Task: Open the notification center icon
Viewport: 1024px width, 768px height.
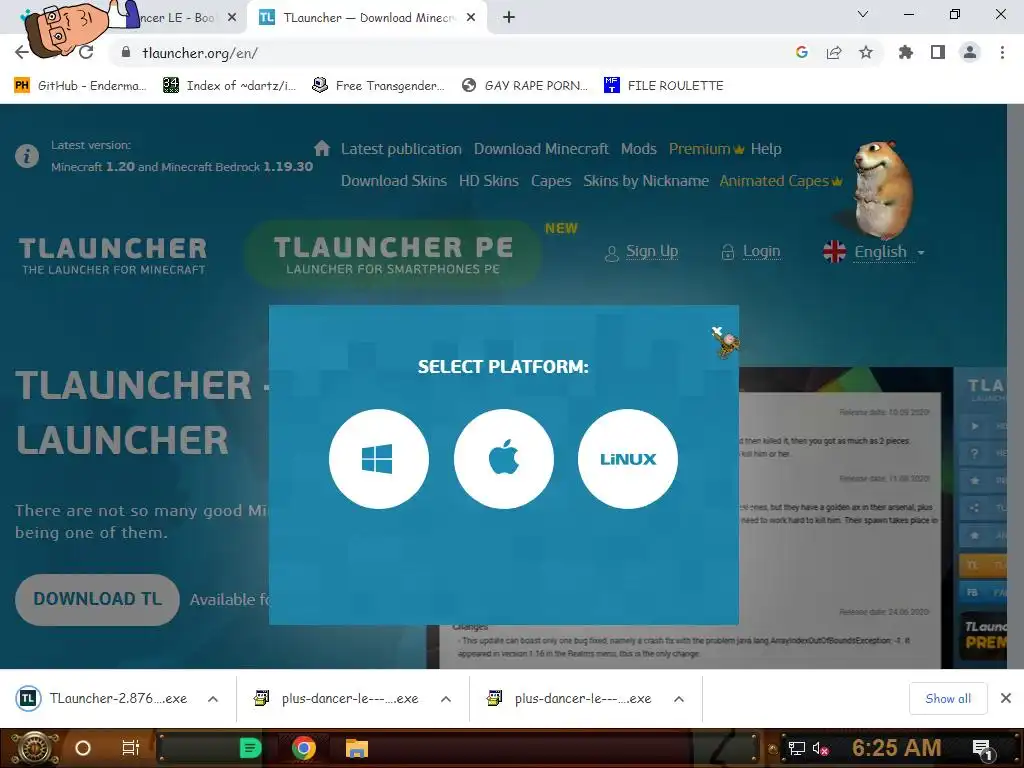Action: pyautogui.click(x=982, y=750)
